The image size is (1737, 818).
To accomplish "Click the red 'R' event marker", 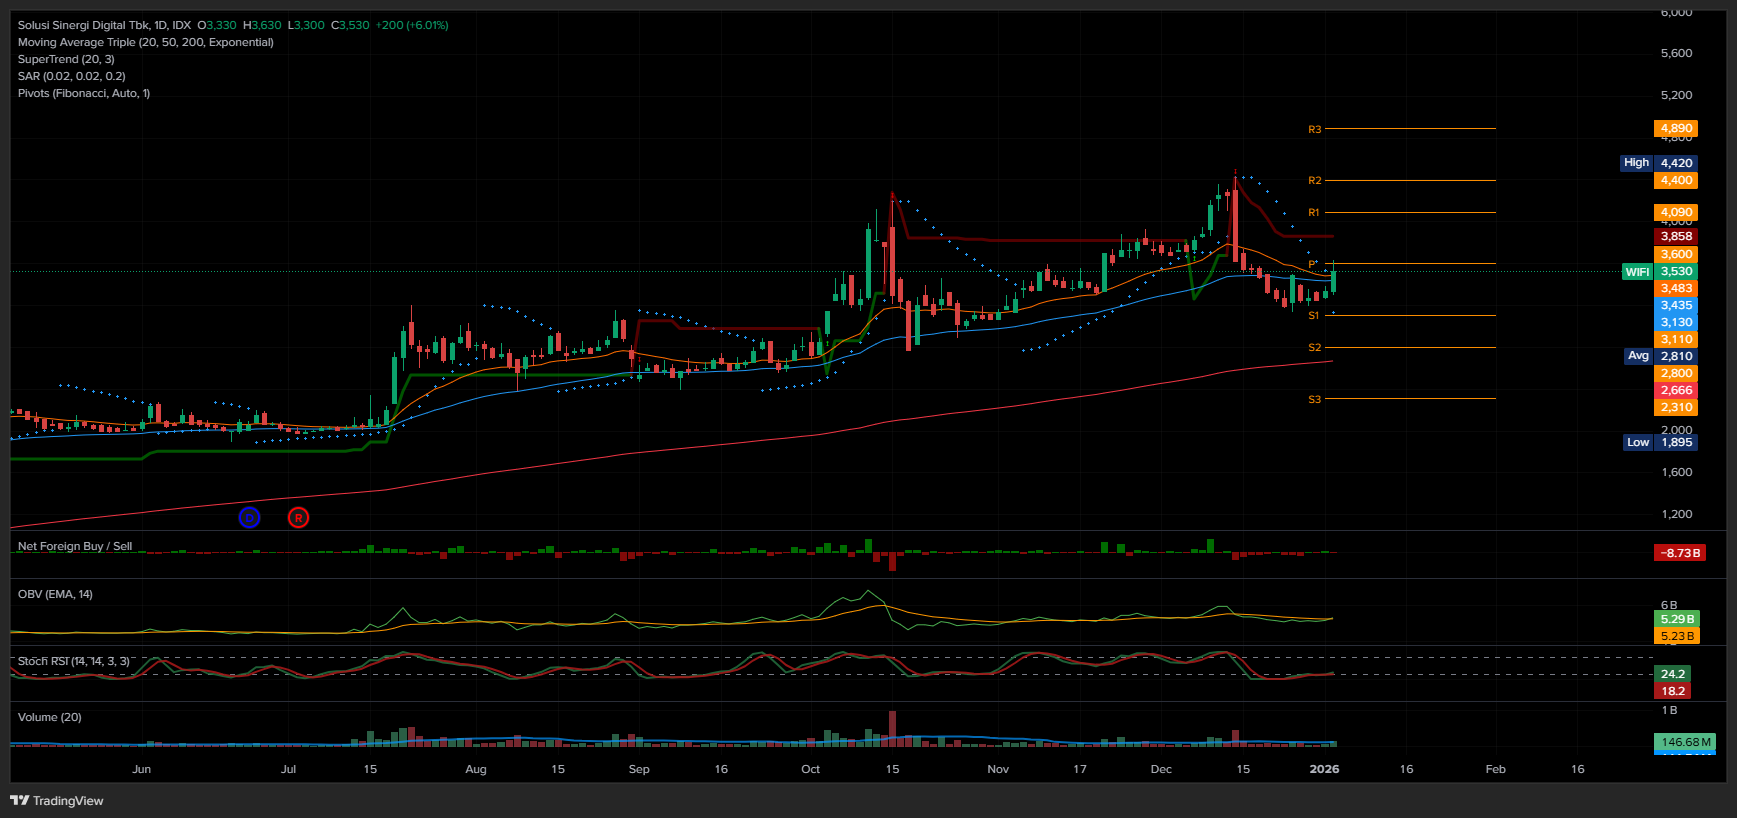I will coord(298,517).
